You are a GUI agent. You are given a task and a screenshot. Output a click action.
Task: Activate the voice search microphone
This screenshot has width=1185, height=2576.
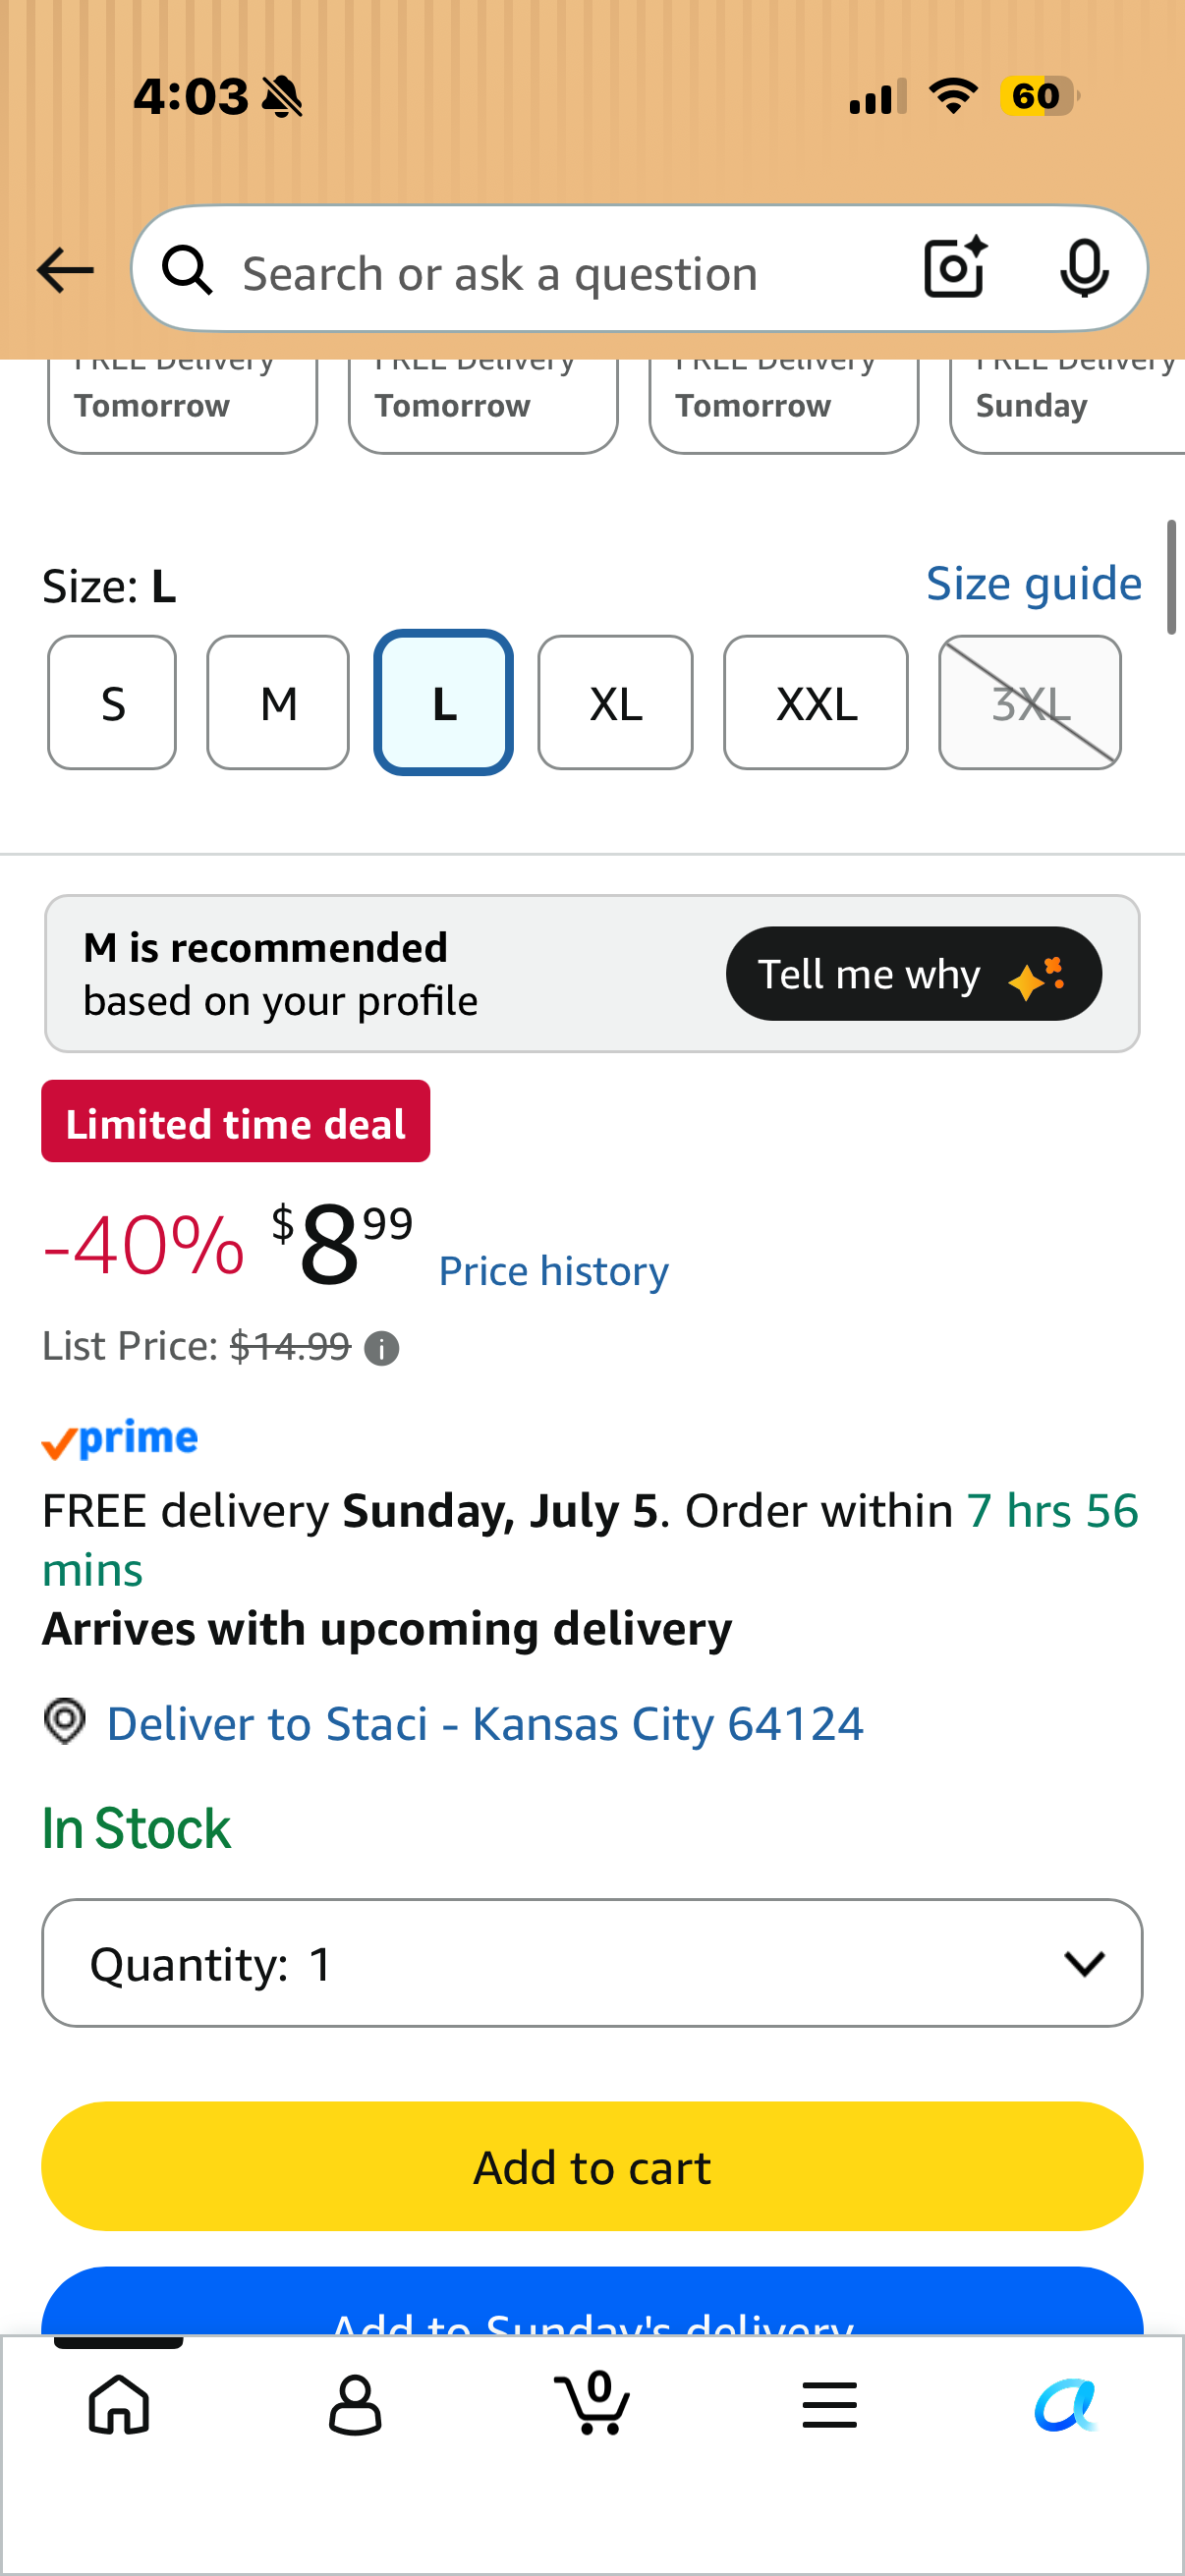pyautogui.click(x=1084, y=269)
